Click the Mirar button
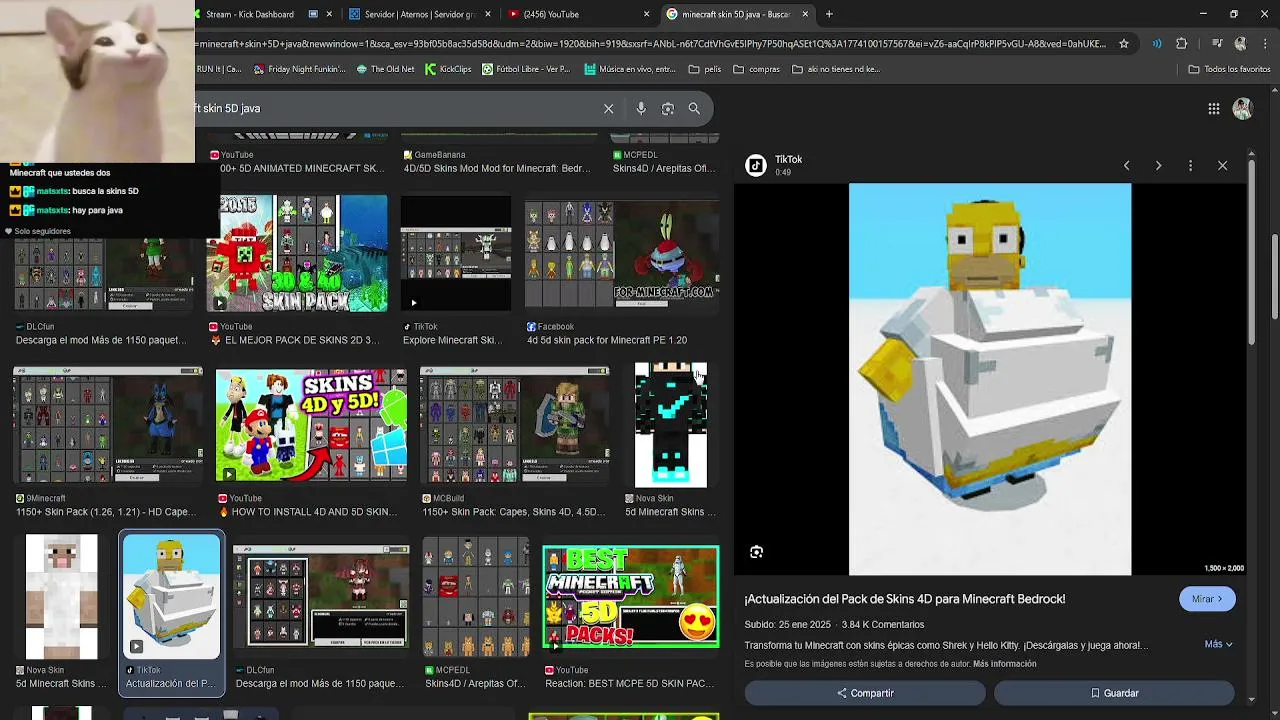 pos(1207,599)
